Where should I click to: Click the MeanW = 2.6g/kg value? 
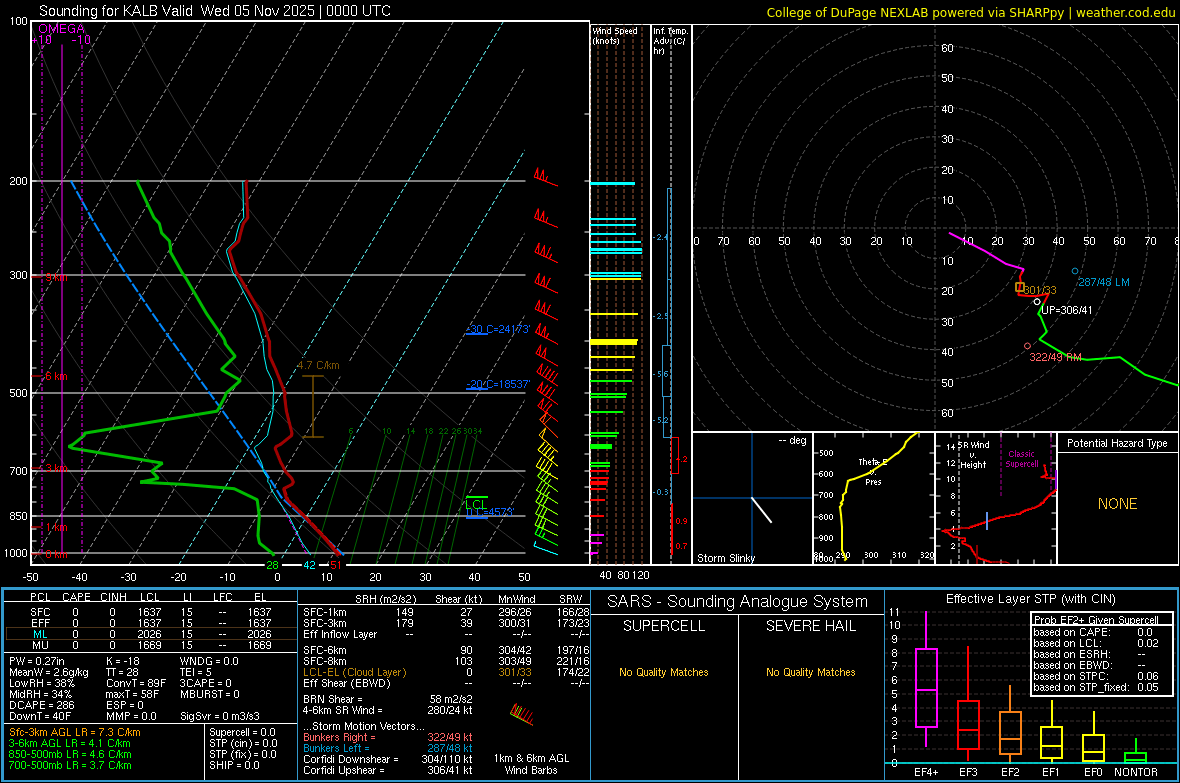49,672
